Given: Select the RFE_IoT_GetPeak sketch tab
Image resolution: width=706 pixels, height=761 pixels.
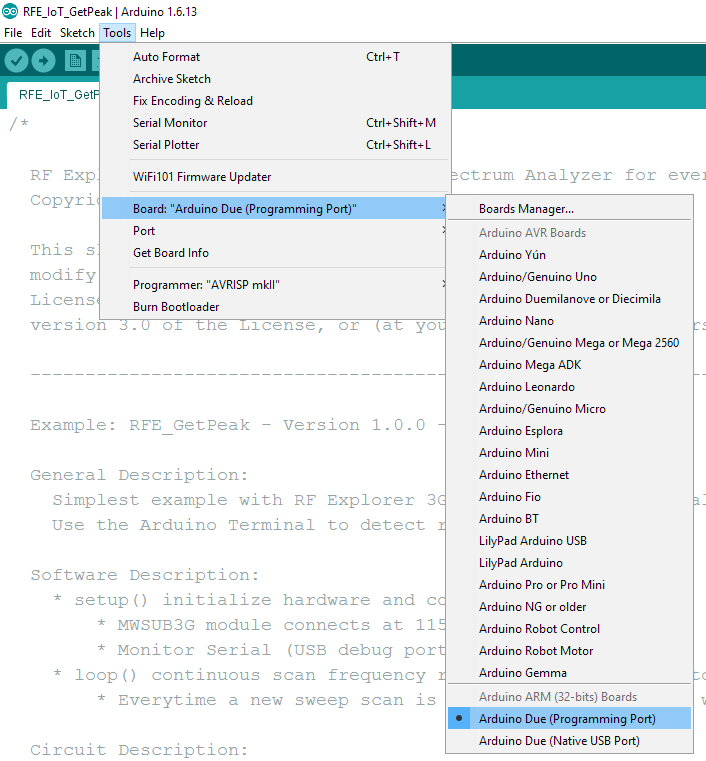Looking at the screenshot, I should pos(53,95).
